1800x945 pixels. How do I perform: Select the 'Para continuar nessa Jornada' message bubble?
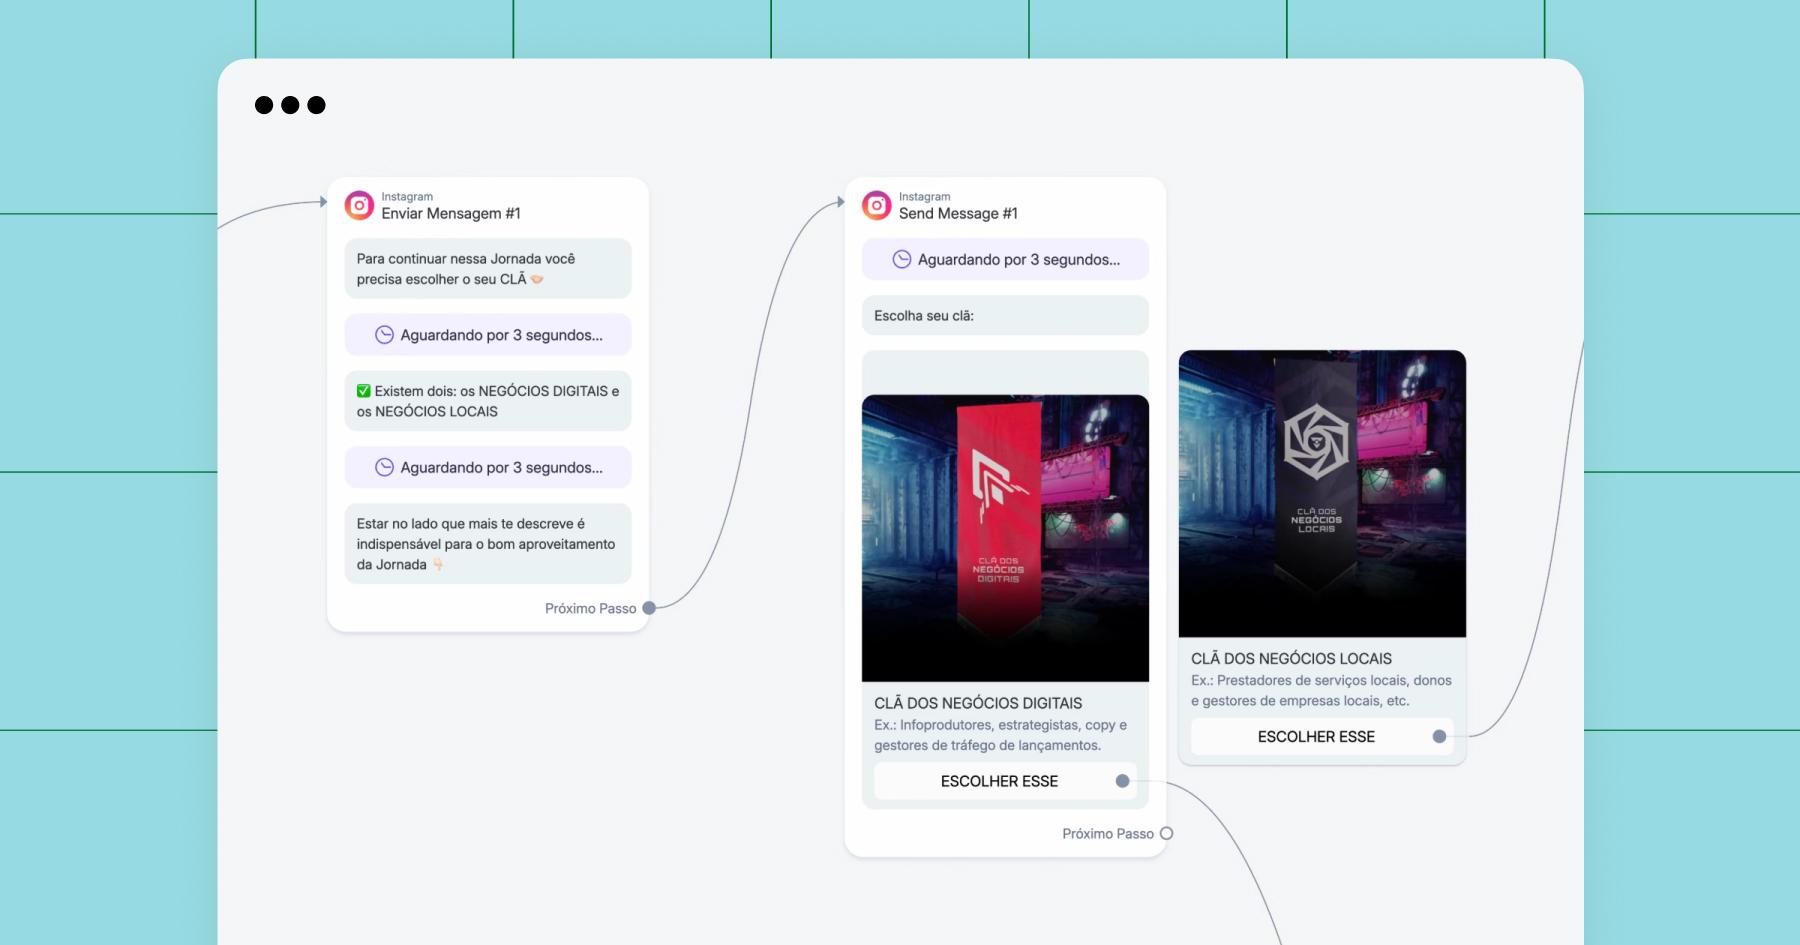coord(488,268)
